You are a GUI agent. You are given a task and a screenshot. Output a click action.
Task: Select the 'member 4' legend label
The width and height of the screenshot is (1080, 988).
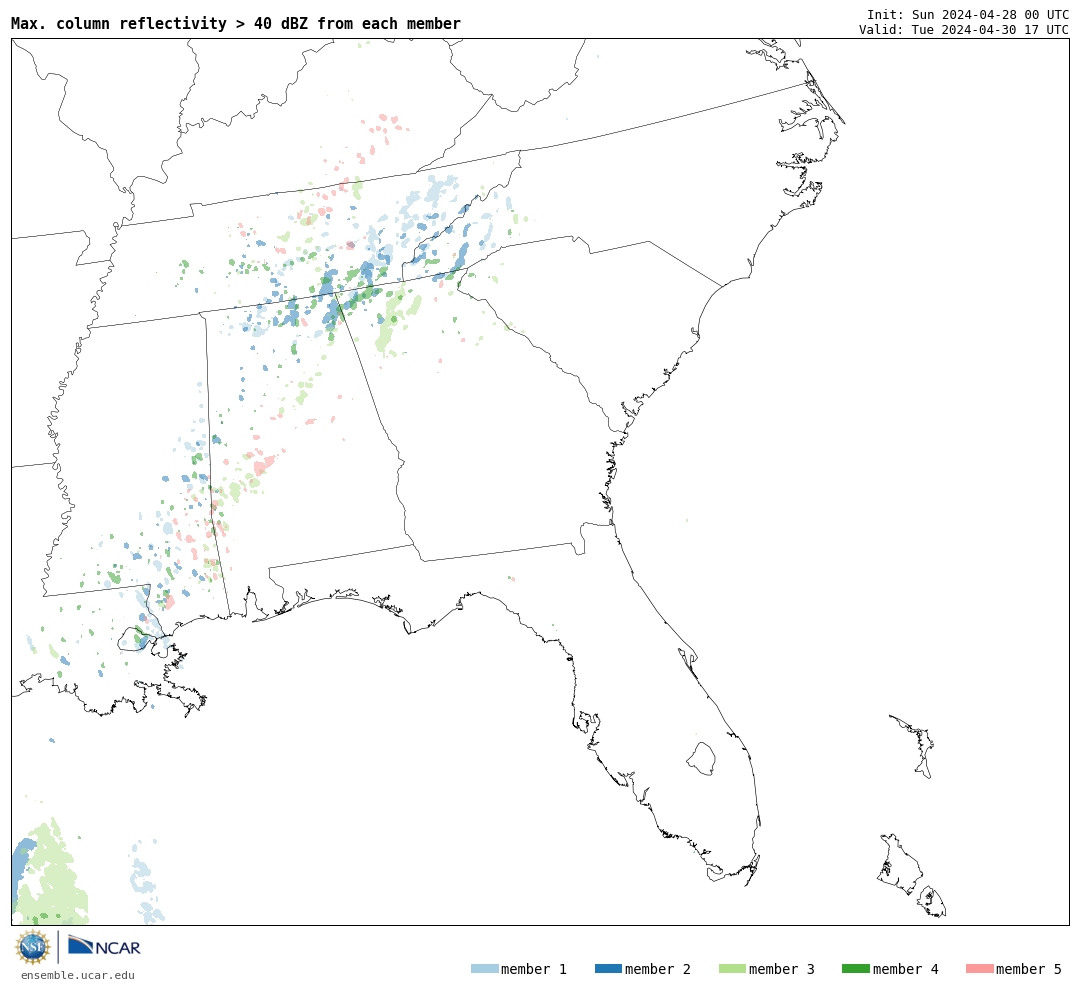click(x=905, y=969)
